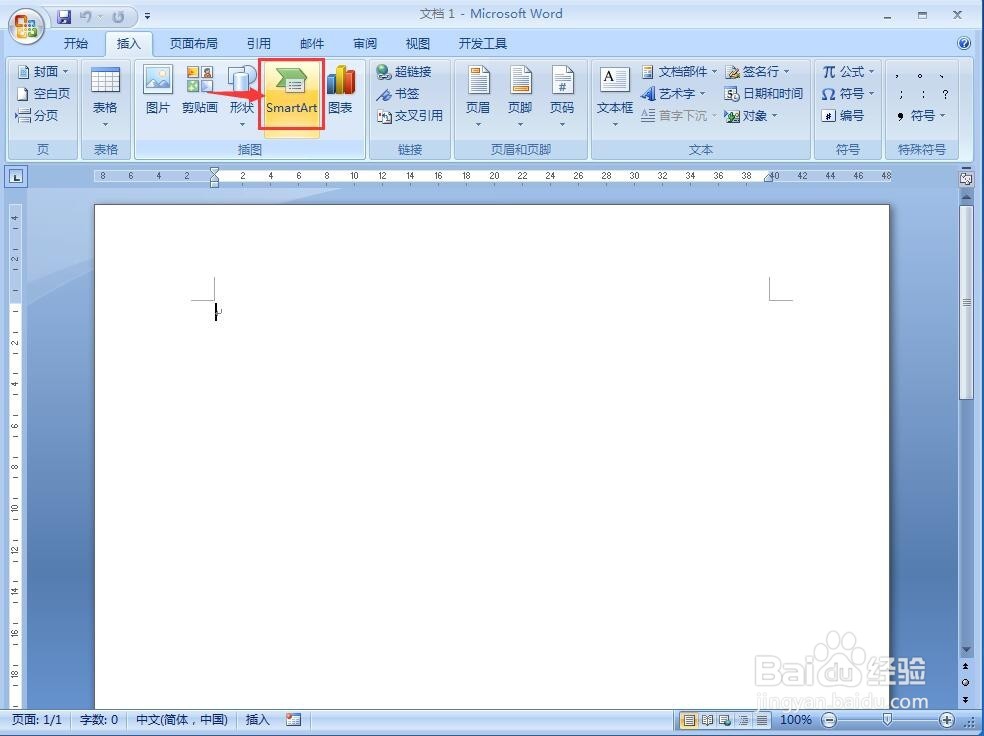Switch to Web Layout view
This screenshot has height=736, width=984.
click(725, 720)
